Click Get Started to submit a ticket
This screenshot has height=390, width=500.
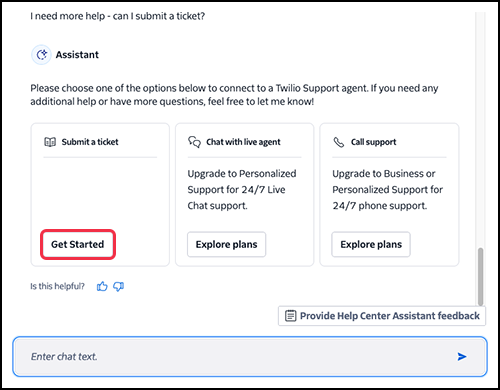[78, 244]
